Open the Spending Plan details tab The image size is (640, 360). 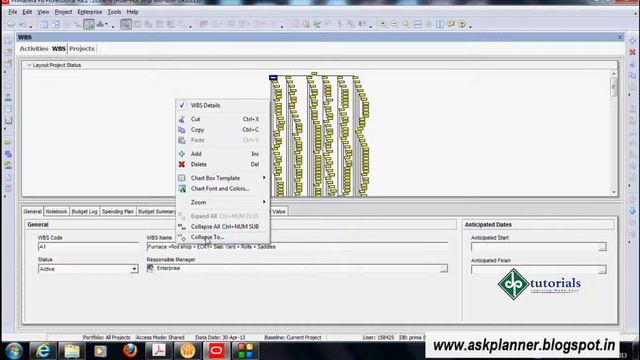click(118, 211)
